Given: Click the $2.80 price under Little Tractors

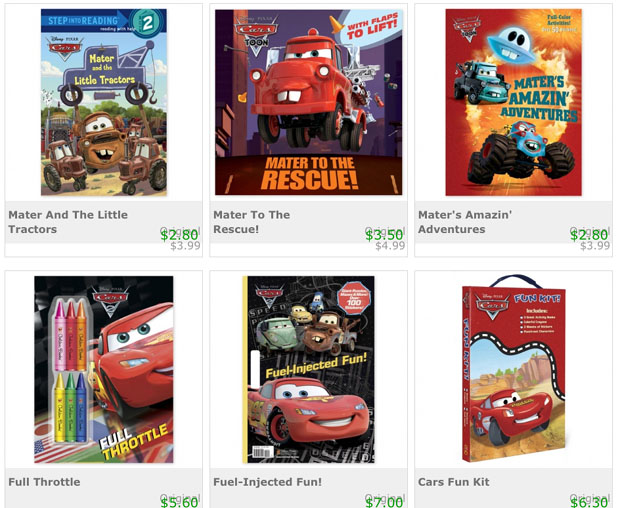Looking at the screenshot, I should [x=179, y=235].
